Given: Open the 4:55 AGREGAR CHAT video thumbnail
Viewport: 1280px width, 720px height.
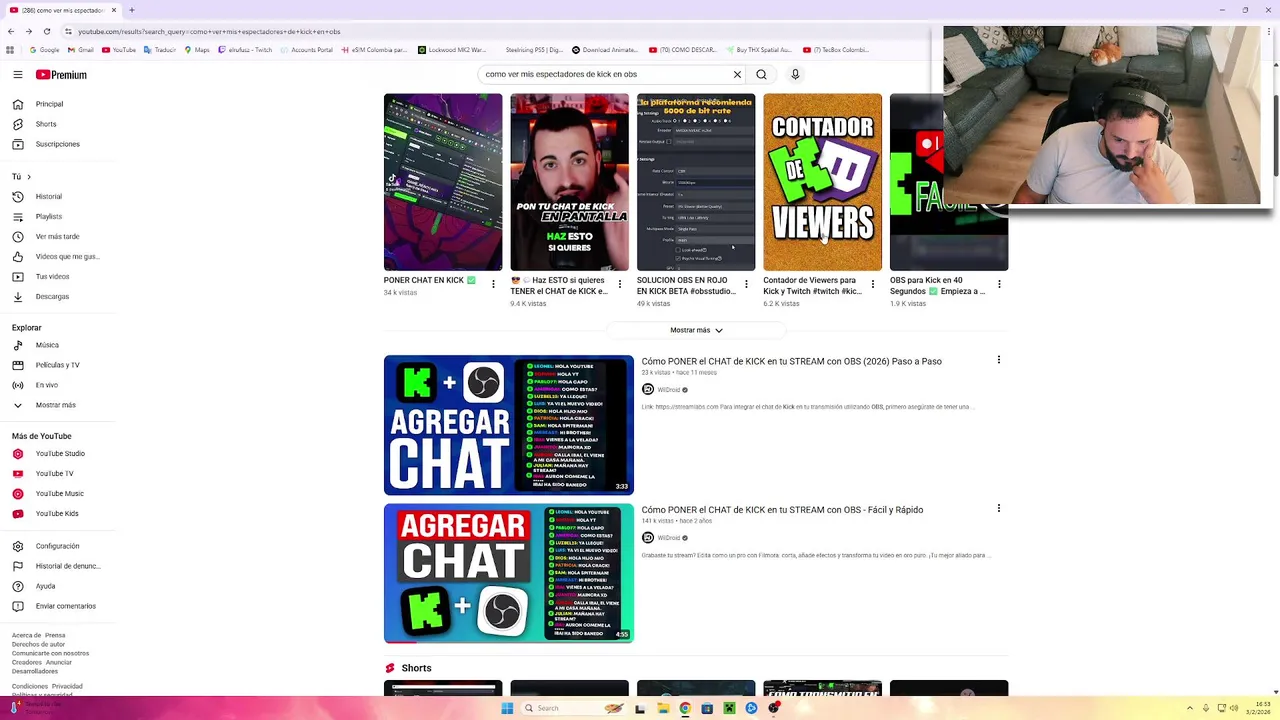Looking at the screenshot, I should point(509,573).
